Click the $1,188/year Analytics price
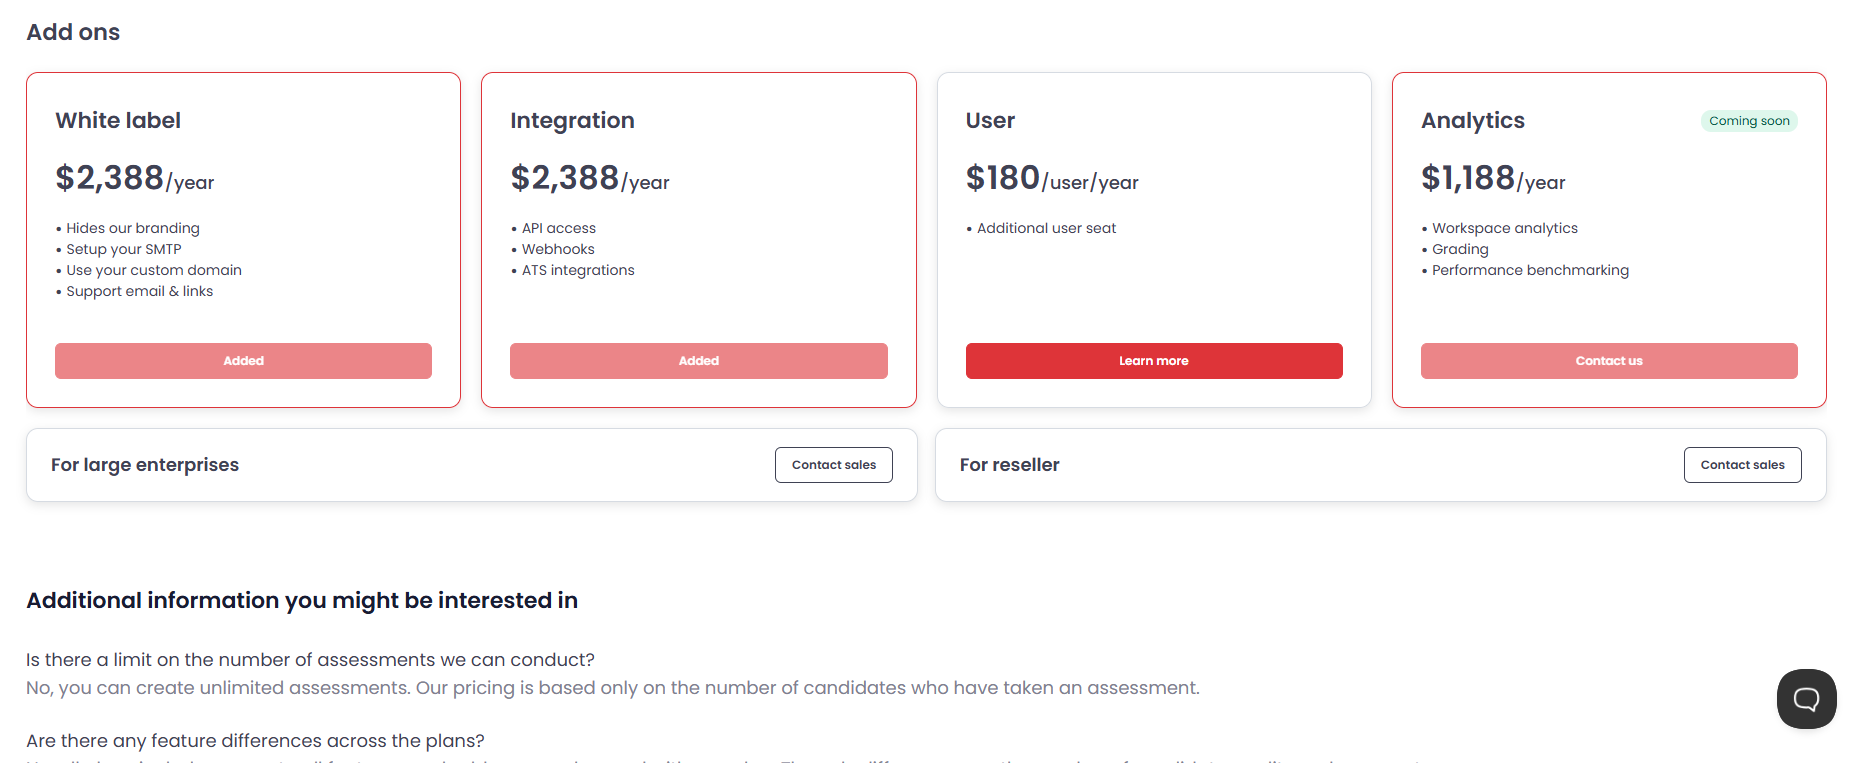Image resolution: width=1870 pixels, height=763 pixels. [x=1493, y=179]
